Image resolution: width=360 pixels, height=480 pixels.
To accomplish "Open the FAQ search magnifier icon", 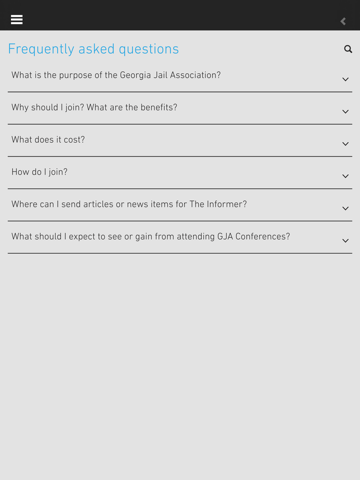I will point(348,49).
